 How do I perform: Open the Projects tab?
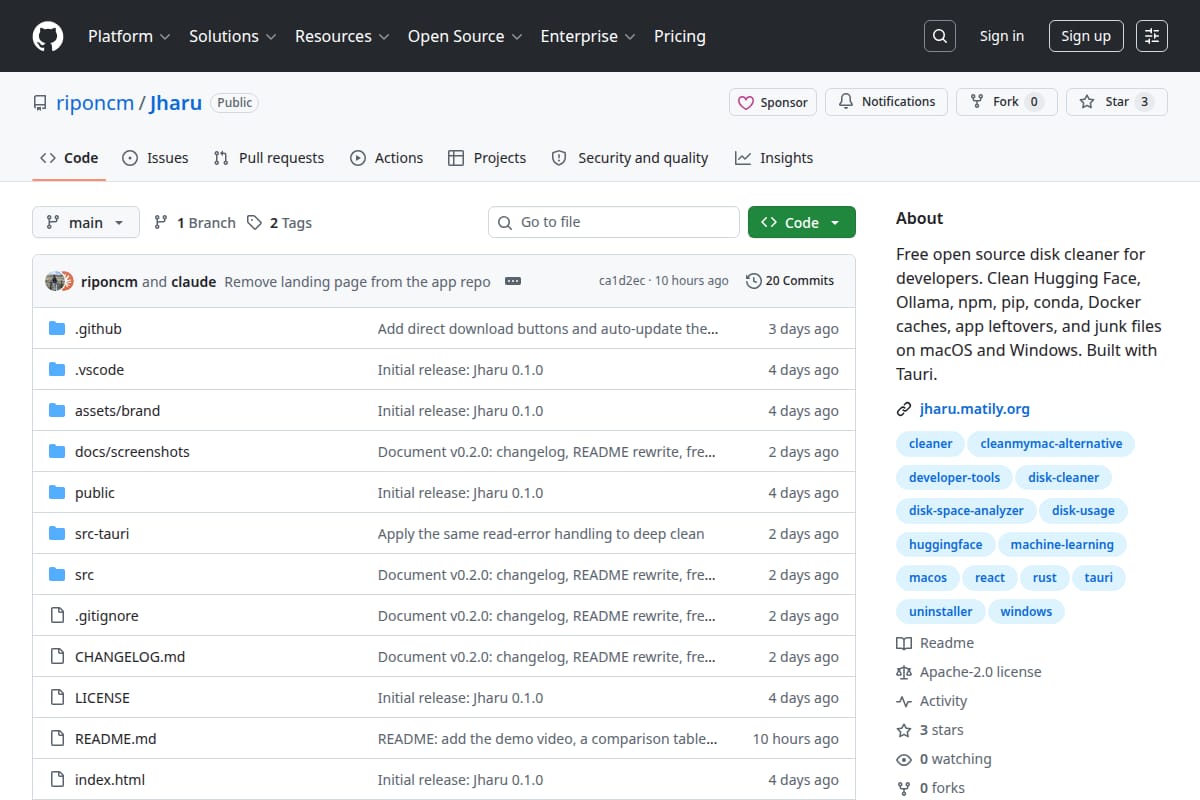(x=487, y=158)
